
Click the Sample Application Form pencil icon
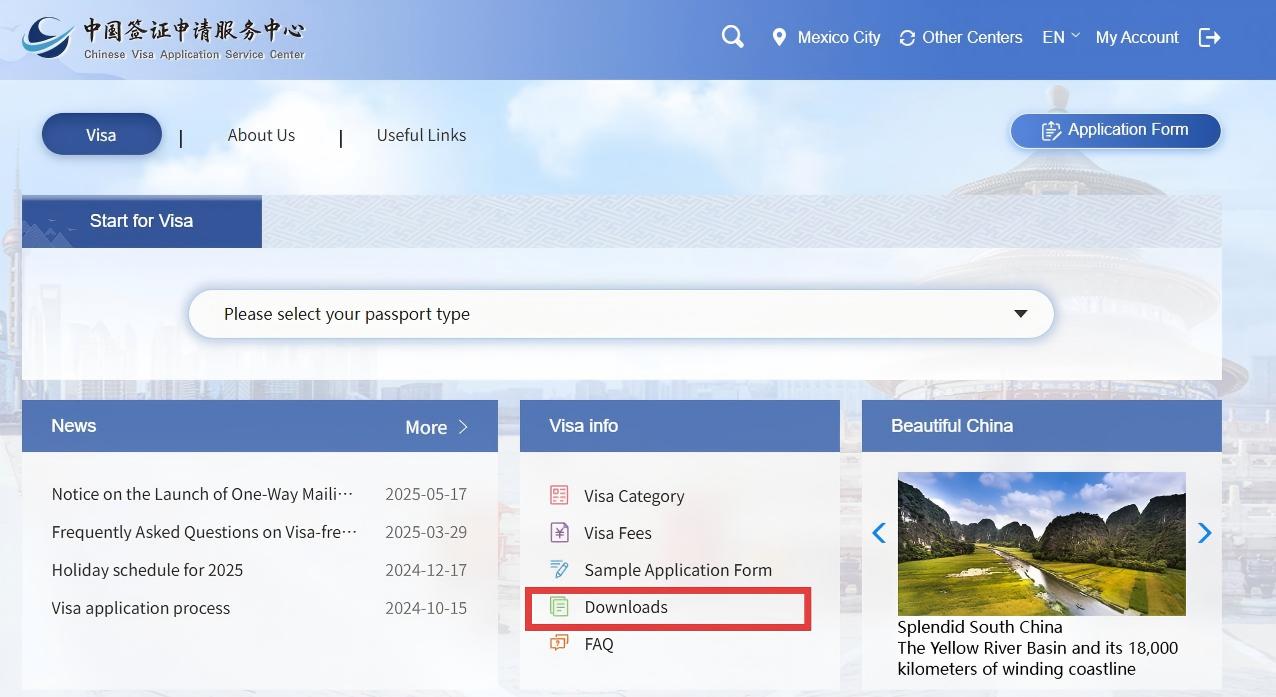559,570
